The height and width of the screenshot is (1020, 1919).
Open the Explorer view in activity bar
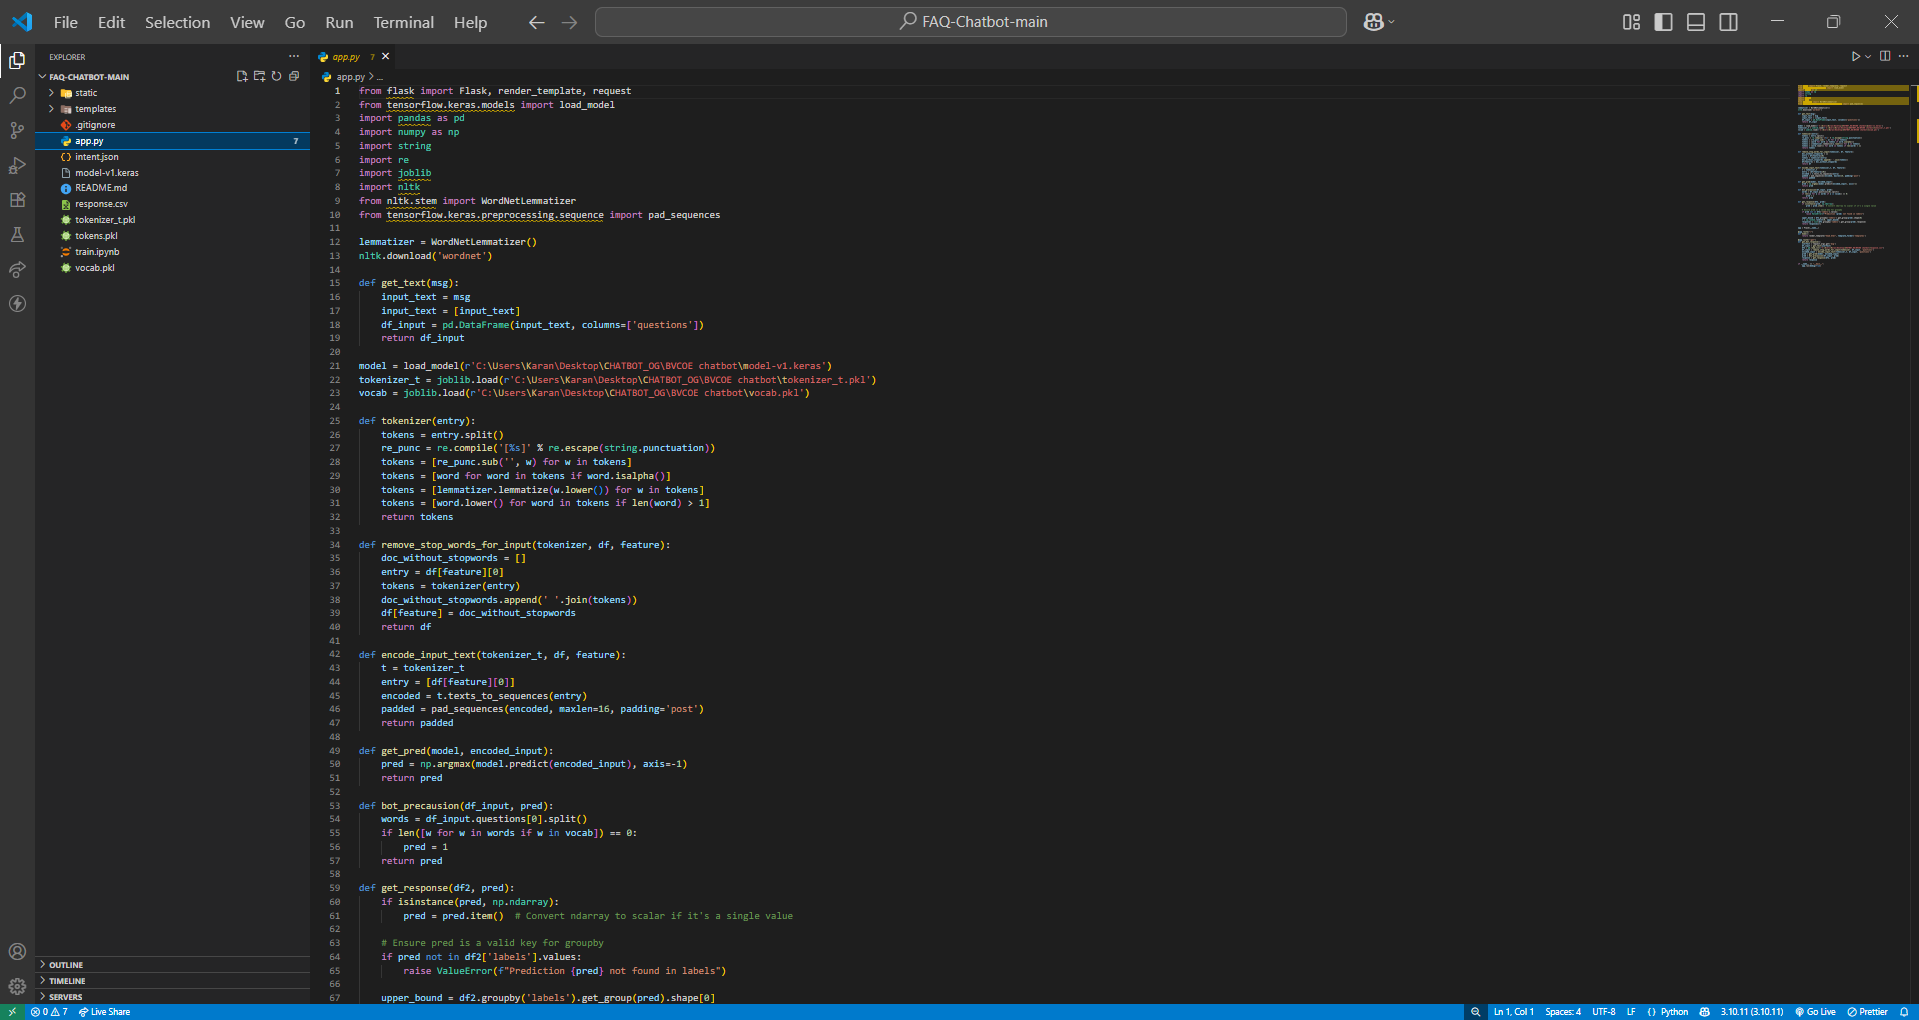[x=17, y=61]
